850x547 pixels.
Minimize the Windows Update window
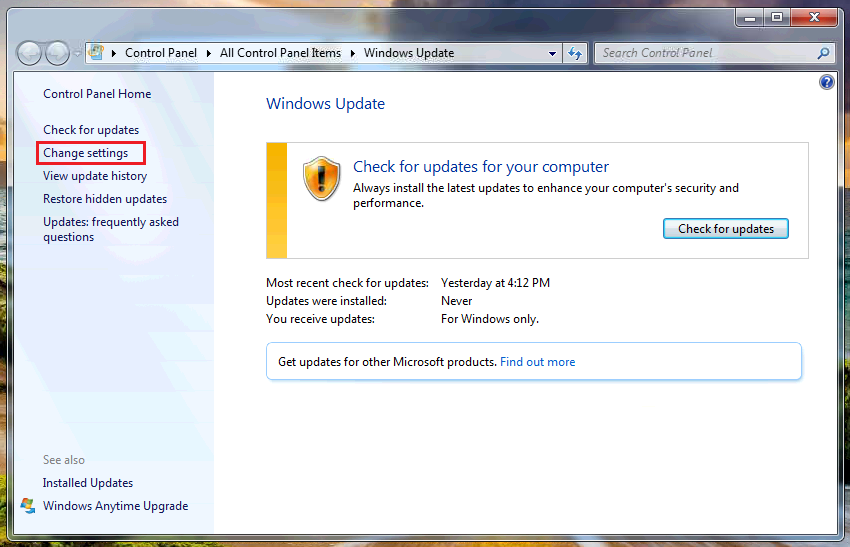point(750,18)
